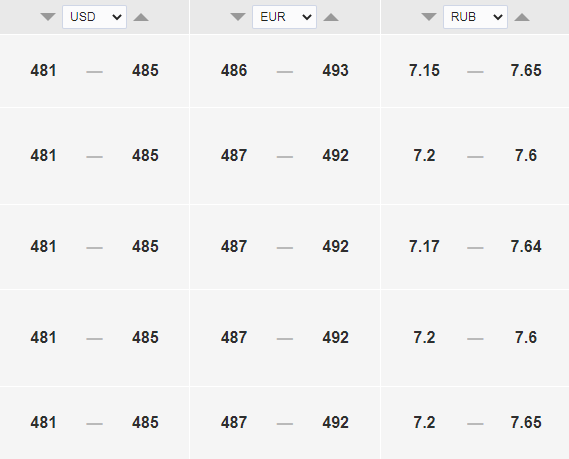This screenshot has width=569, height=459.
Task: Click first row USD sell rate 485
Action: click(x=145, y=70)
